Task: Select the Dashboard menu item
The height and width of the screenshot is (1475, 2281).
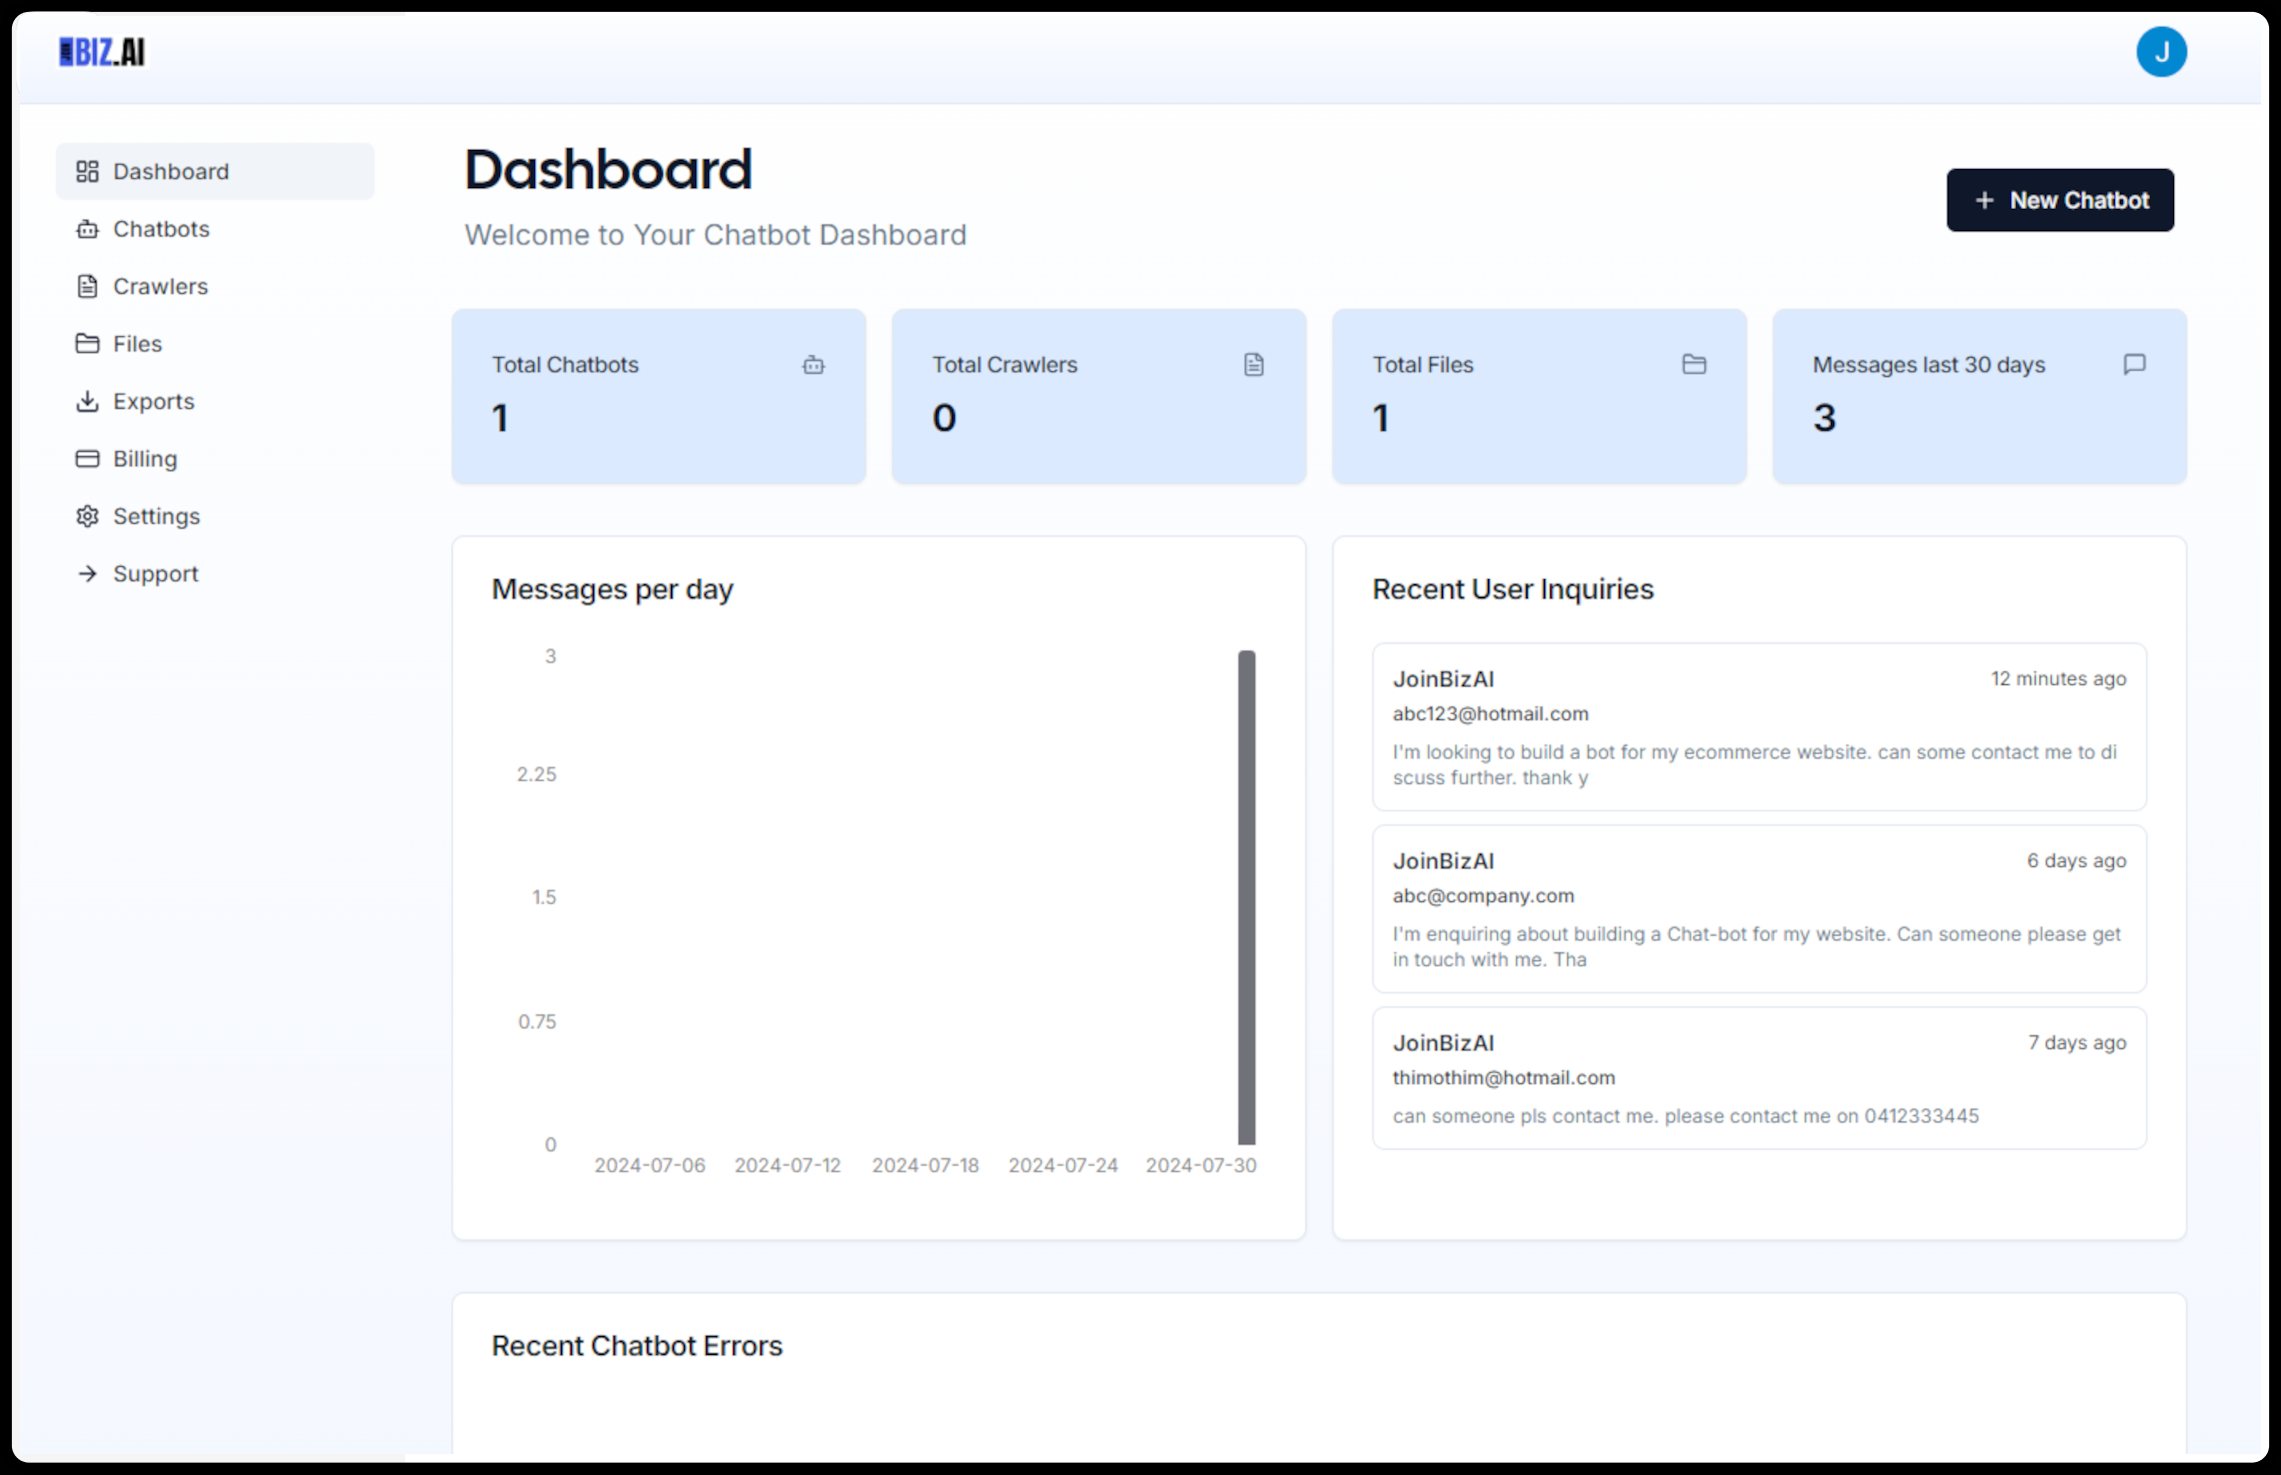Action: (x=171, y=171)
